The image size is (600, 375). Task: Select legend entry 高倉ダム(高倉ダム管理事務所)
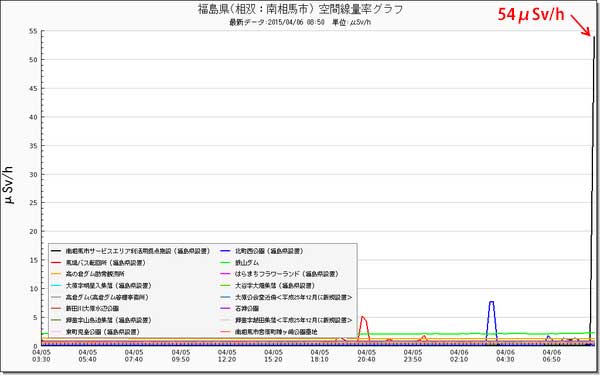click(107, 297)
